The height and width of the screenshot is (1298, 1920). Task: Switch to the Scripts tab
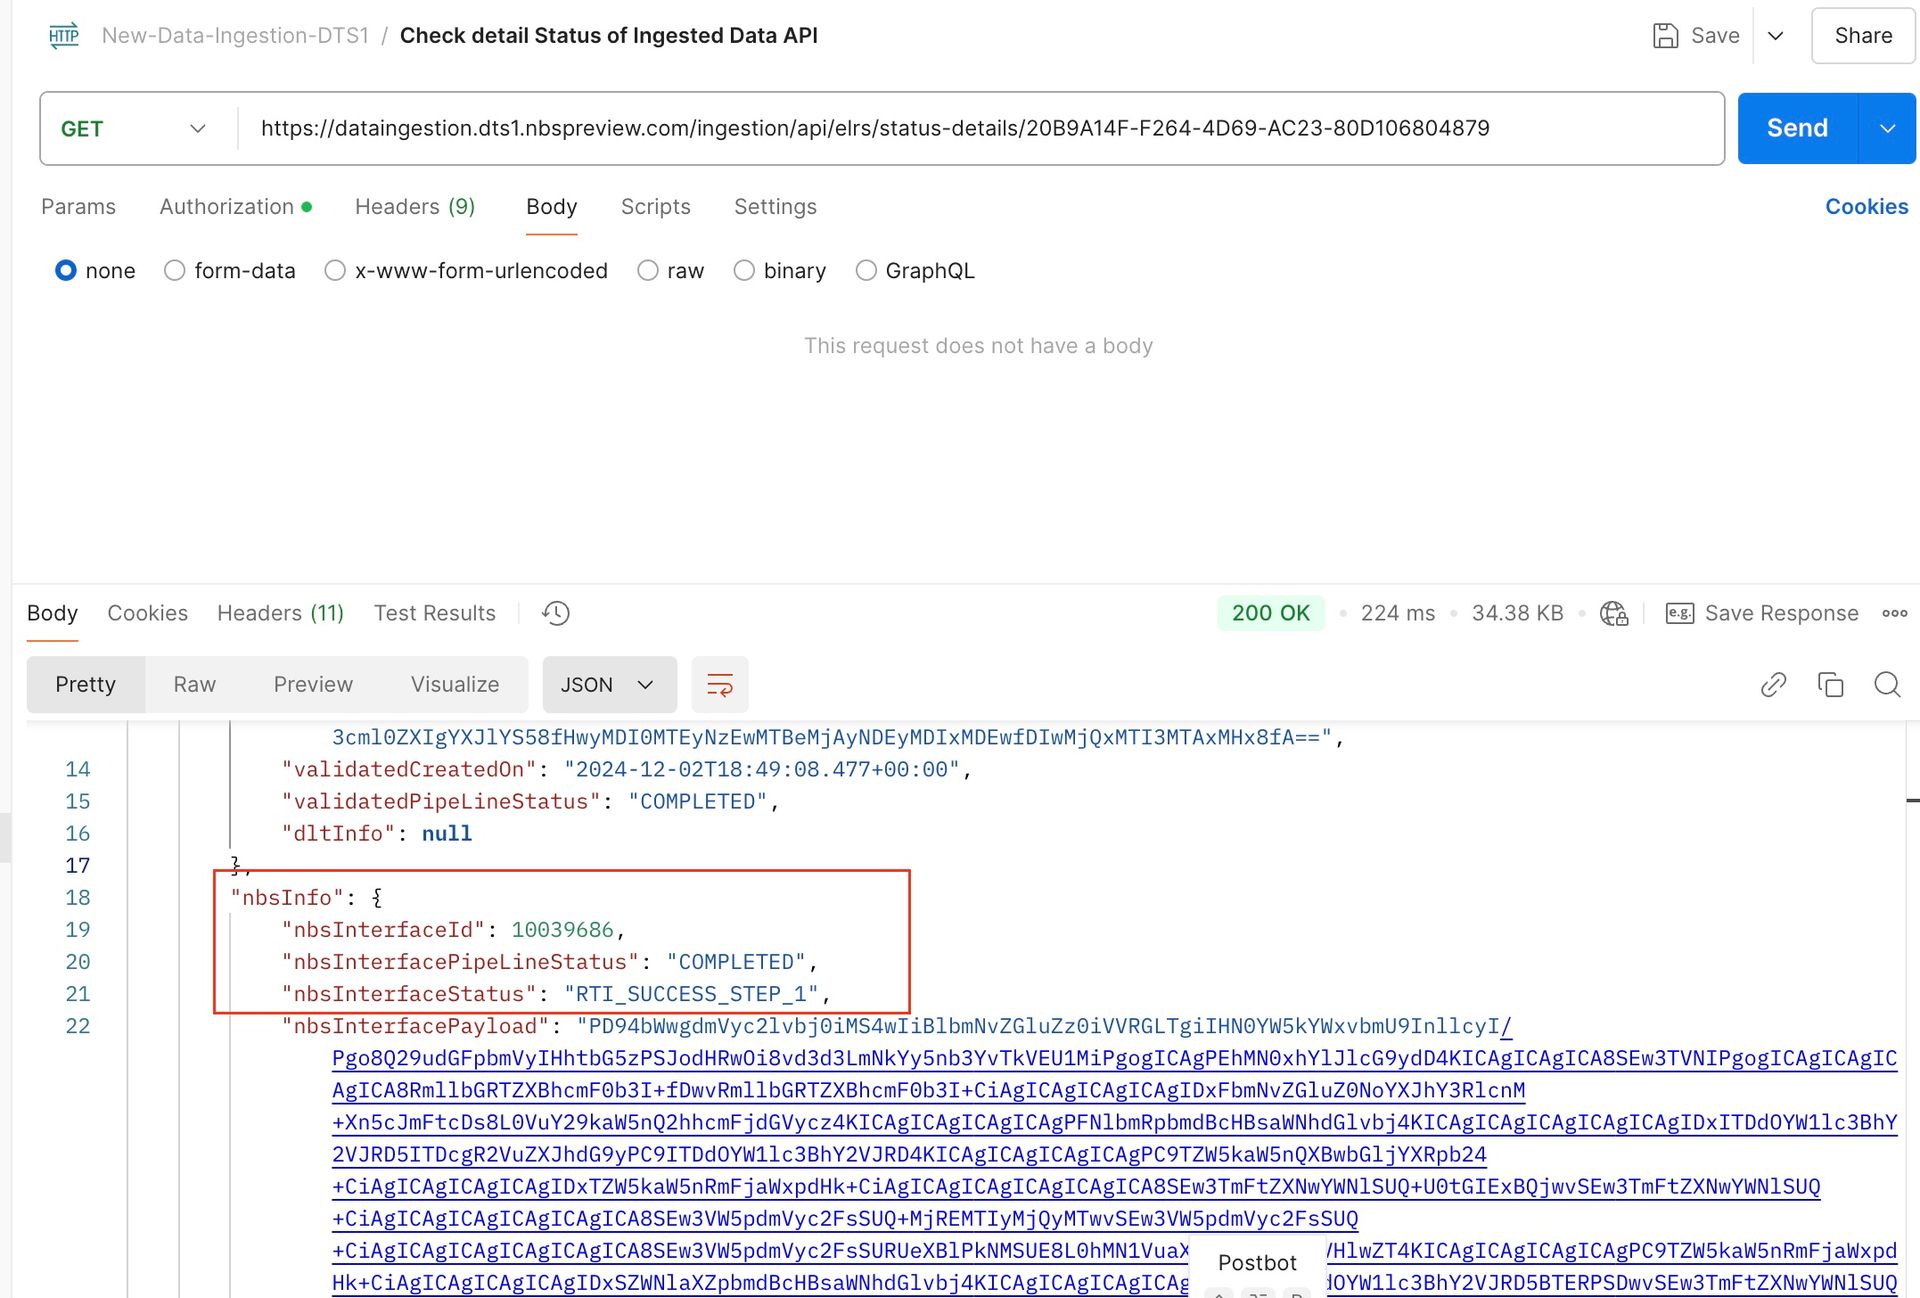[655, 207]
